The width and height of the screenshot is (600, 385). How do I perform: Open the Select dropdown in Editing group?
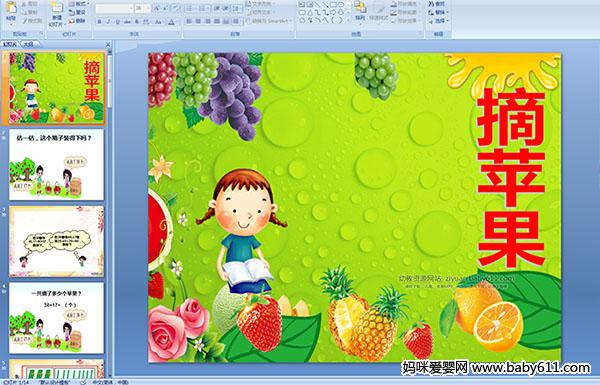tap(439, 21)
